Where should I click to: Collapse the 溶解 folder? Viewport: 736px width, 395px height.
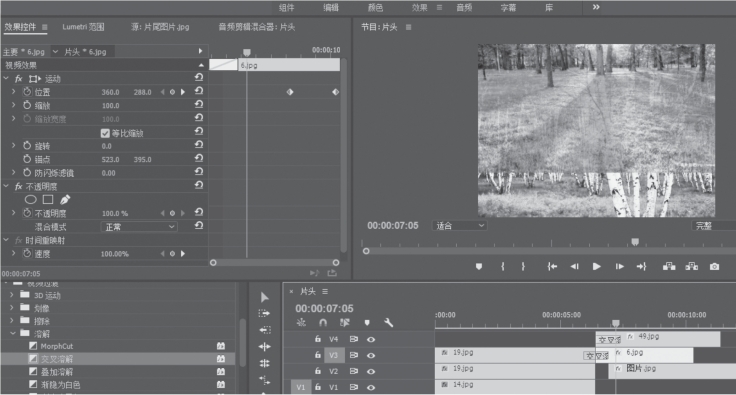click(x=12, y=334)
